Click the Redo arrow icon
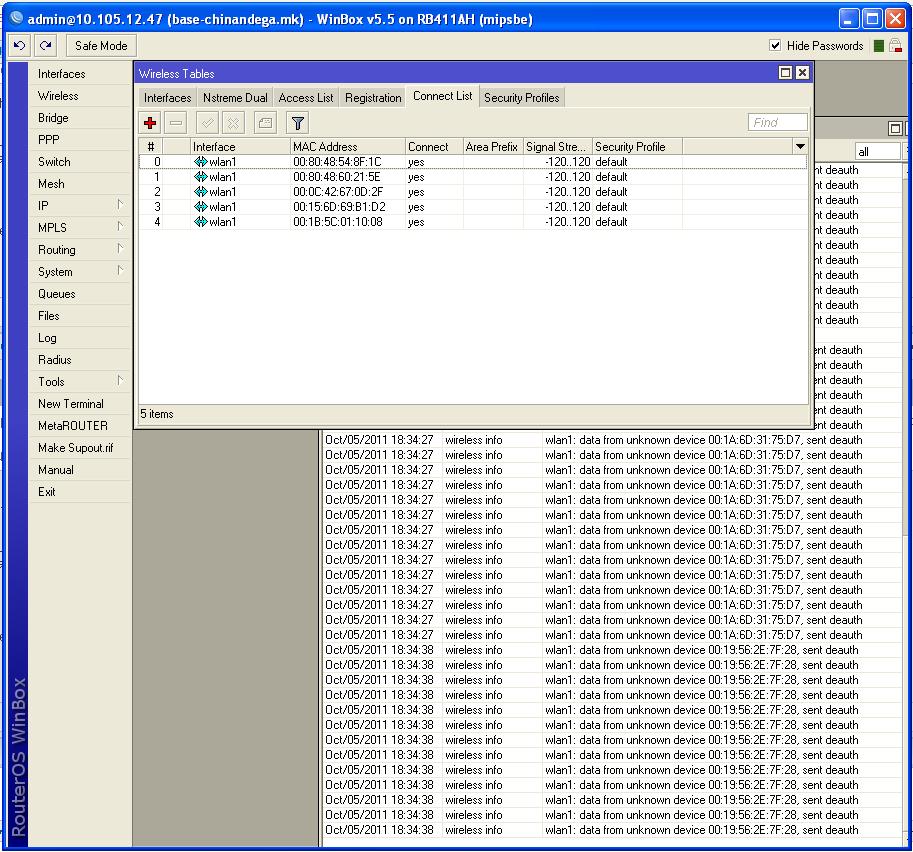Viewport: 913px width, 852px height. [45, 45]
